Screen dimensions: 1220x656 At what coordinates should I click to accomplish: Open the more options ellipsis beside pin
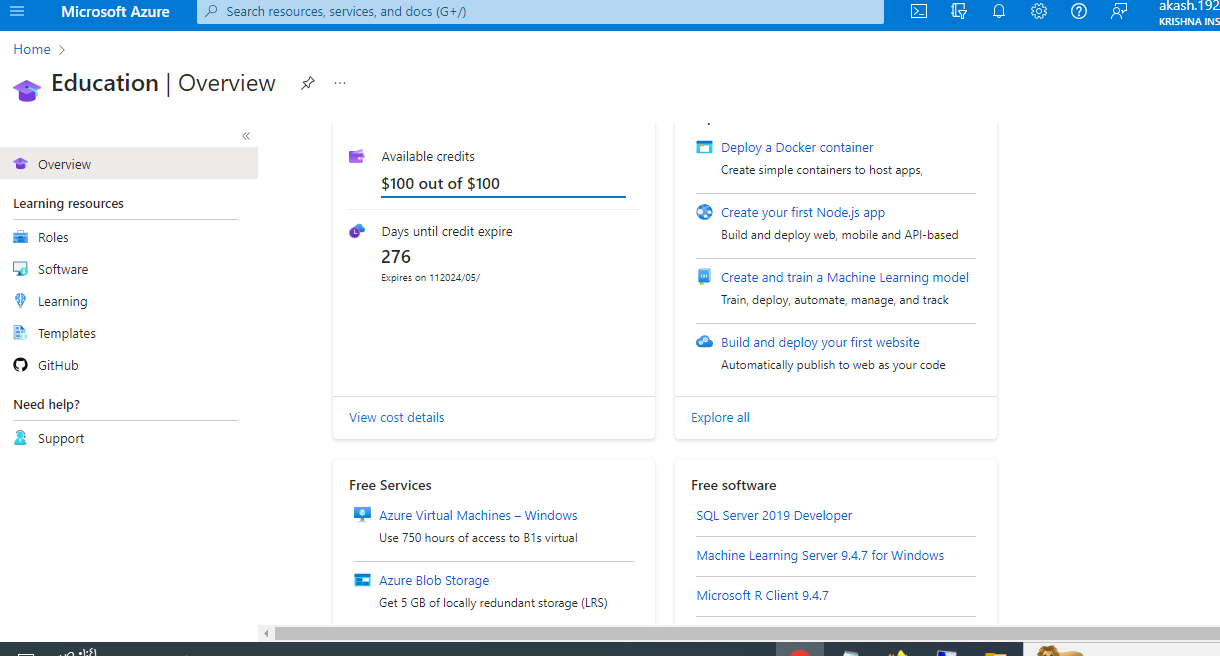click(340, 83)
